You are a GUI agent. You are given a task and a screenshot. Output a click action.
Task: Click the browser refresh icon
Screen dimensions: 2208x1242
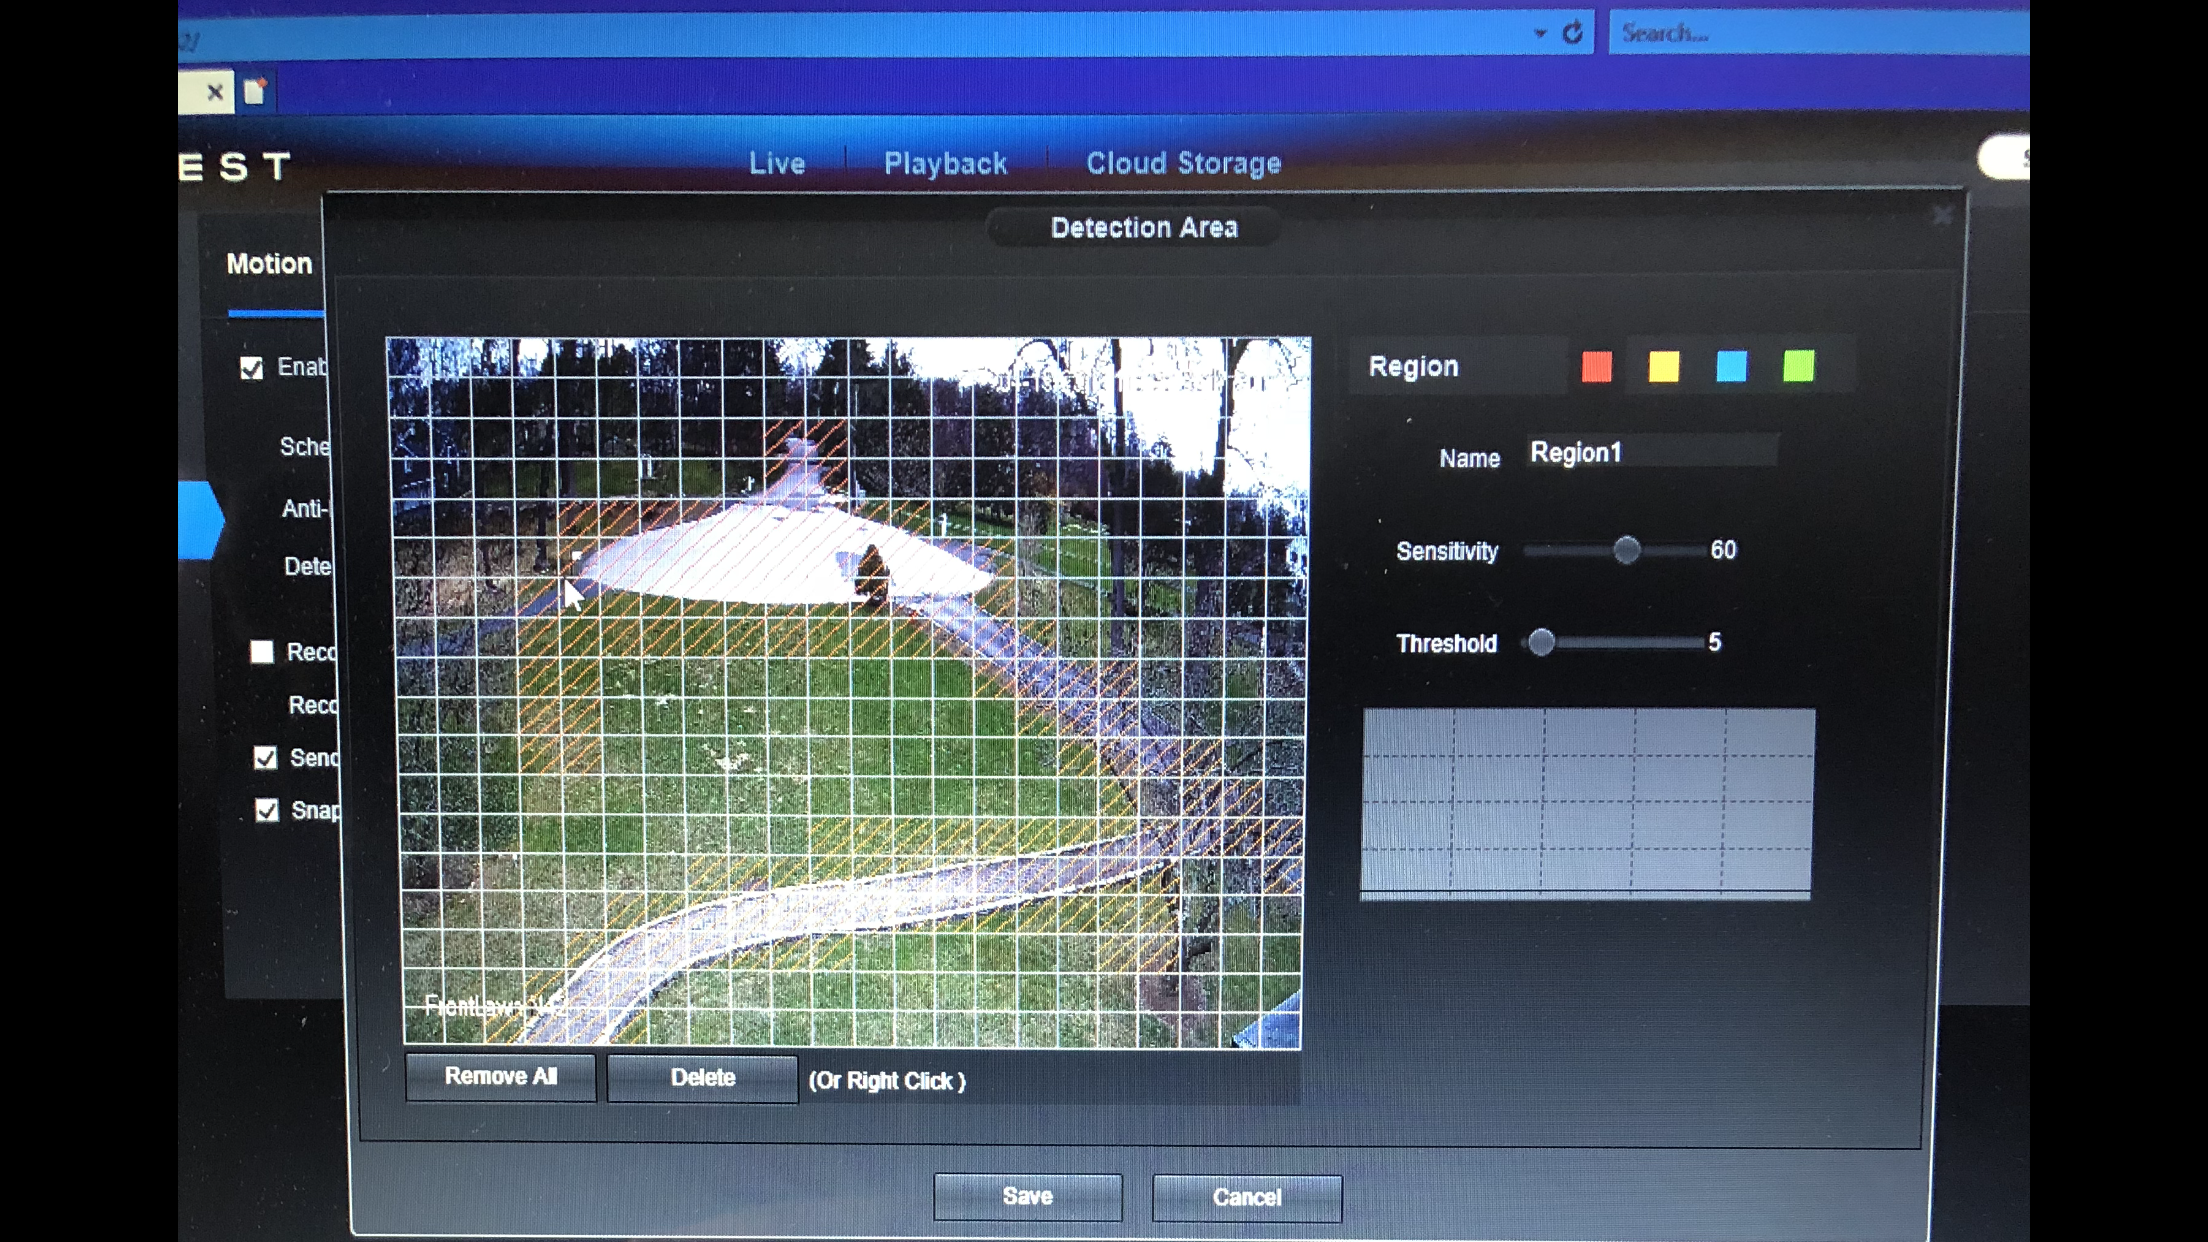[x=1572, y=33]
